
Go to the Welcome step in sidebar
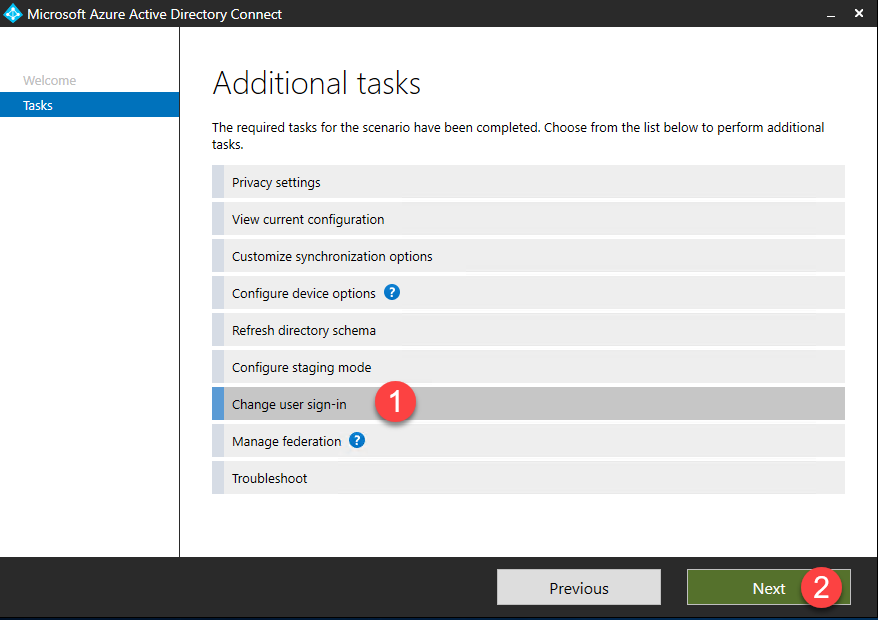(x=50, y=80)
